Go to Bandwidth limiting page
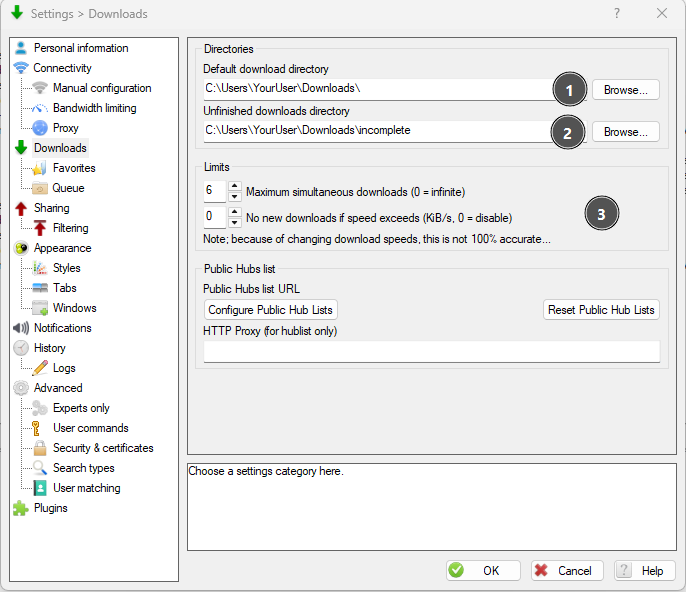The width and height of the screenshot is (686, 592). 94,108
